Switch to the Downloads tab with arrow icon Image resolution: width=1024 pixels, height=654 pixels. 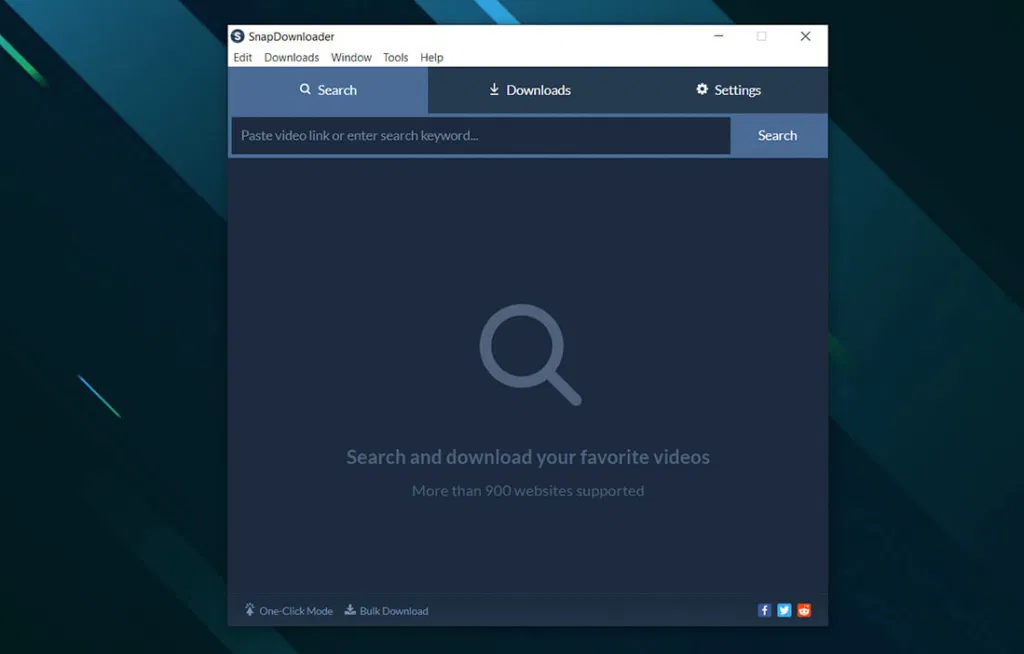(530, 90)
